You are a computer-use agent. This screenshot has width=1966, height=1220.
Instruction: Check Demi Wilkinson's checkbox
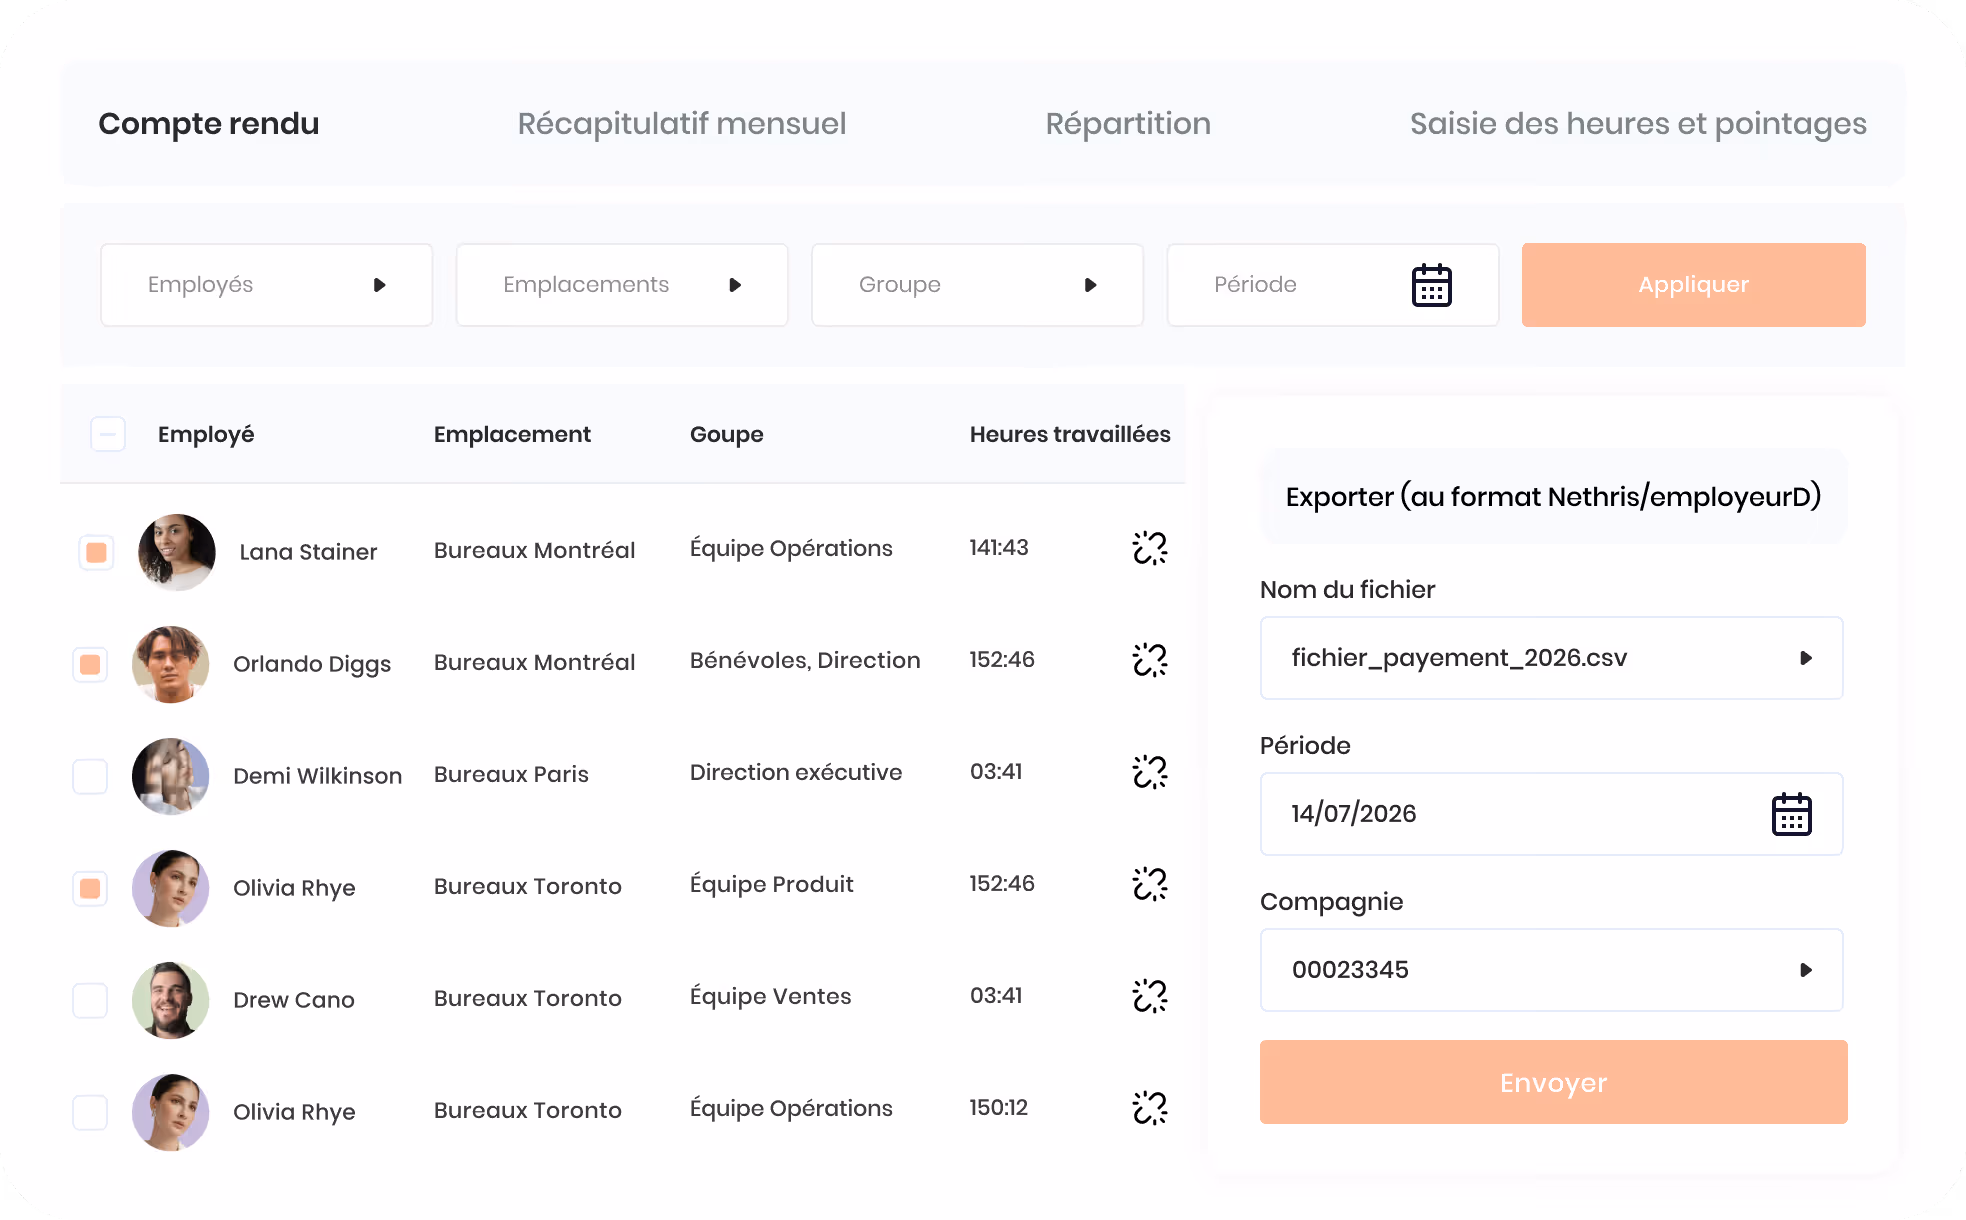[90, 776]
